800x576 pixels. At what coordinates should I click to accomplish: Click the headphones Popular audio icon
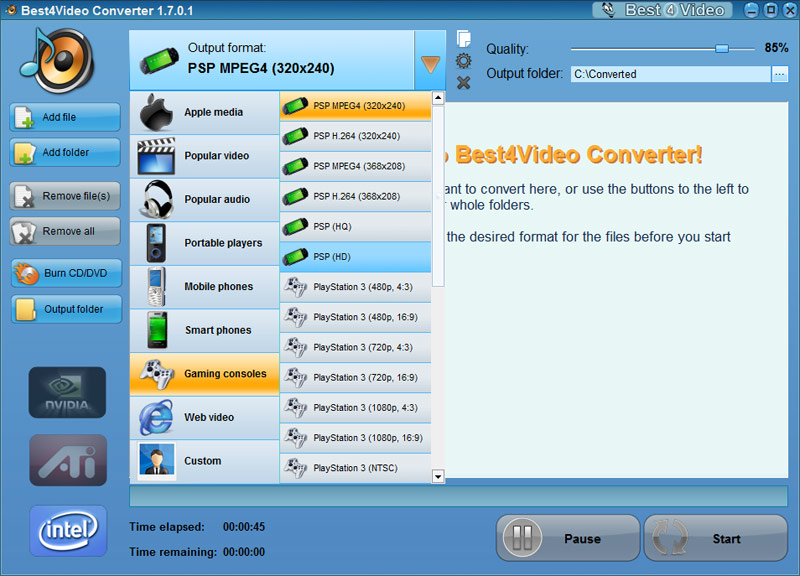pos(157,199)
